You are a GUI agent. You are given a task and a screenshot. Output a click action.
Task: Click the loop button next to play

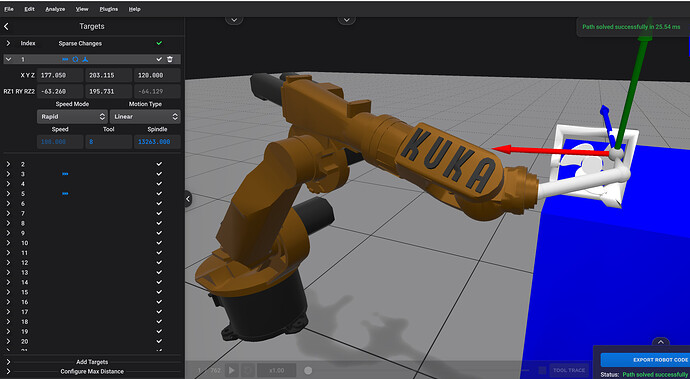point(247,370)
